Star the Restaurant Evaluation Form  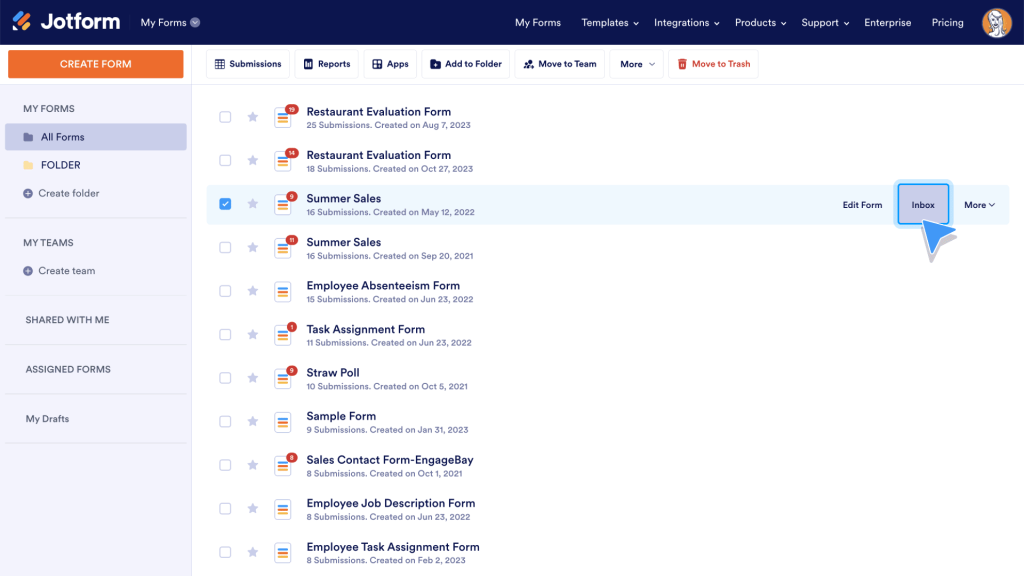[x=252, y=116]
